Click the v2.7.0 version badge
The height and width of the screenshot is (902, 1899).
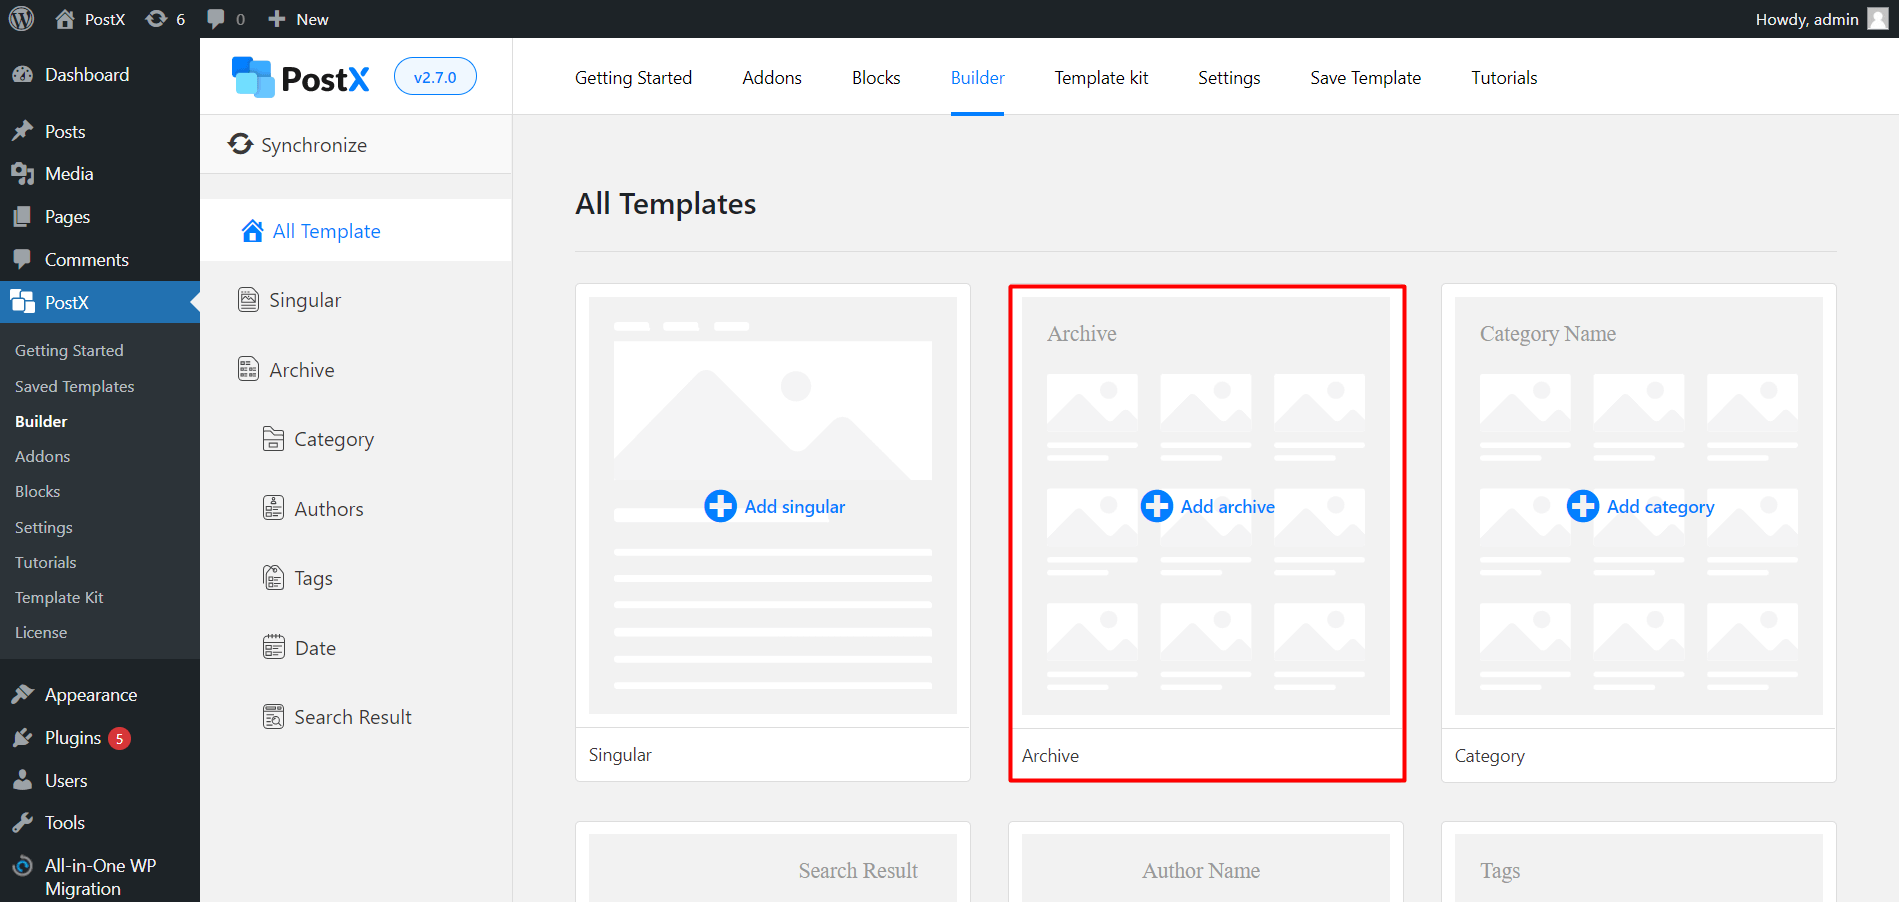tap(435, 77)
